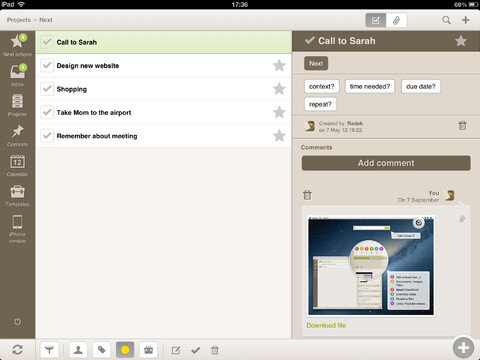Open Templates briefcase in sidebar

(17, 195)
